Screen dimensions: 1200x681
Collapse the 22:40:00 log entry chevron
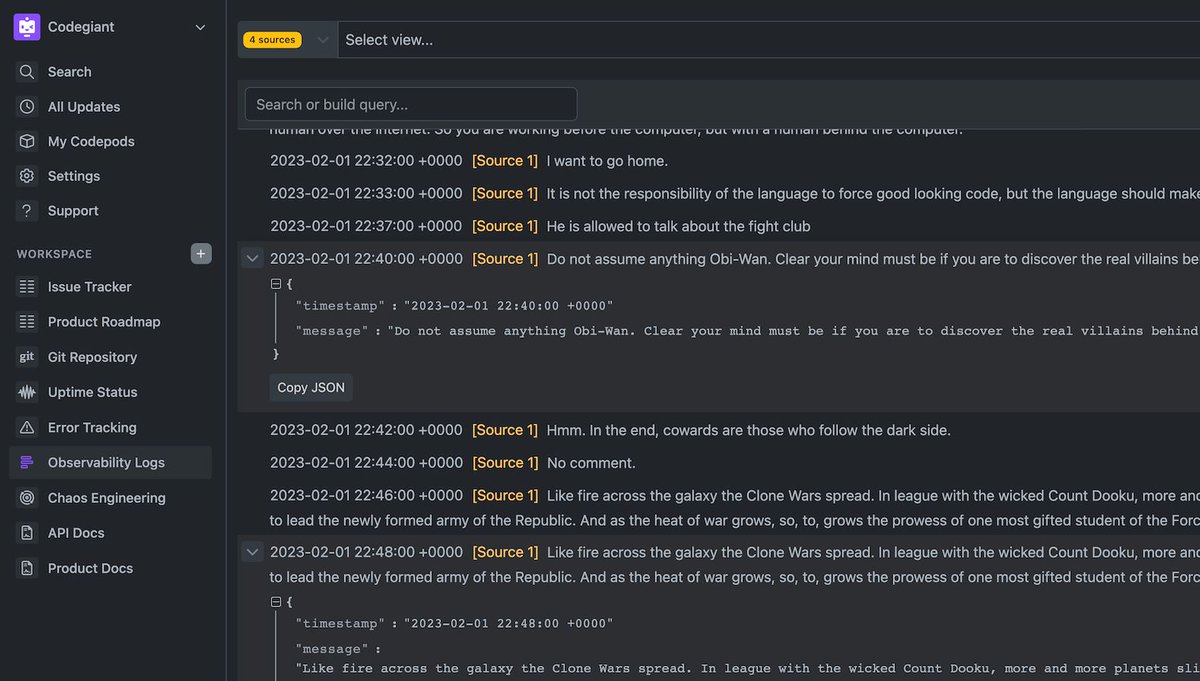coord(252,257)
